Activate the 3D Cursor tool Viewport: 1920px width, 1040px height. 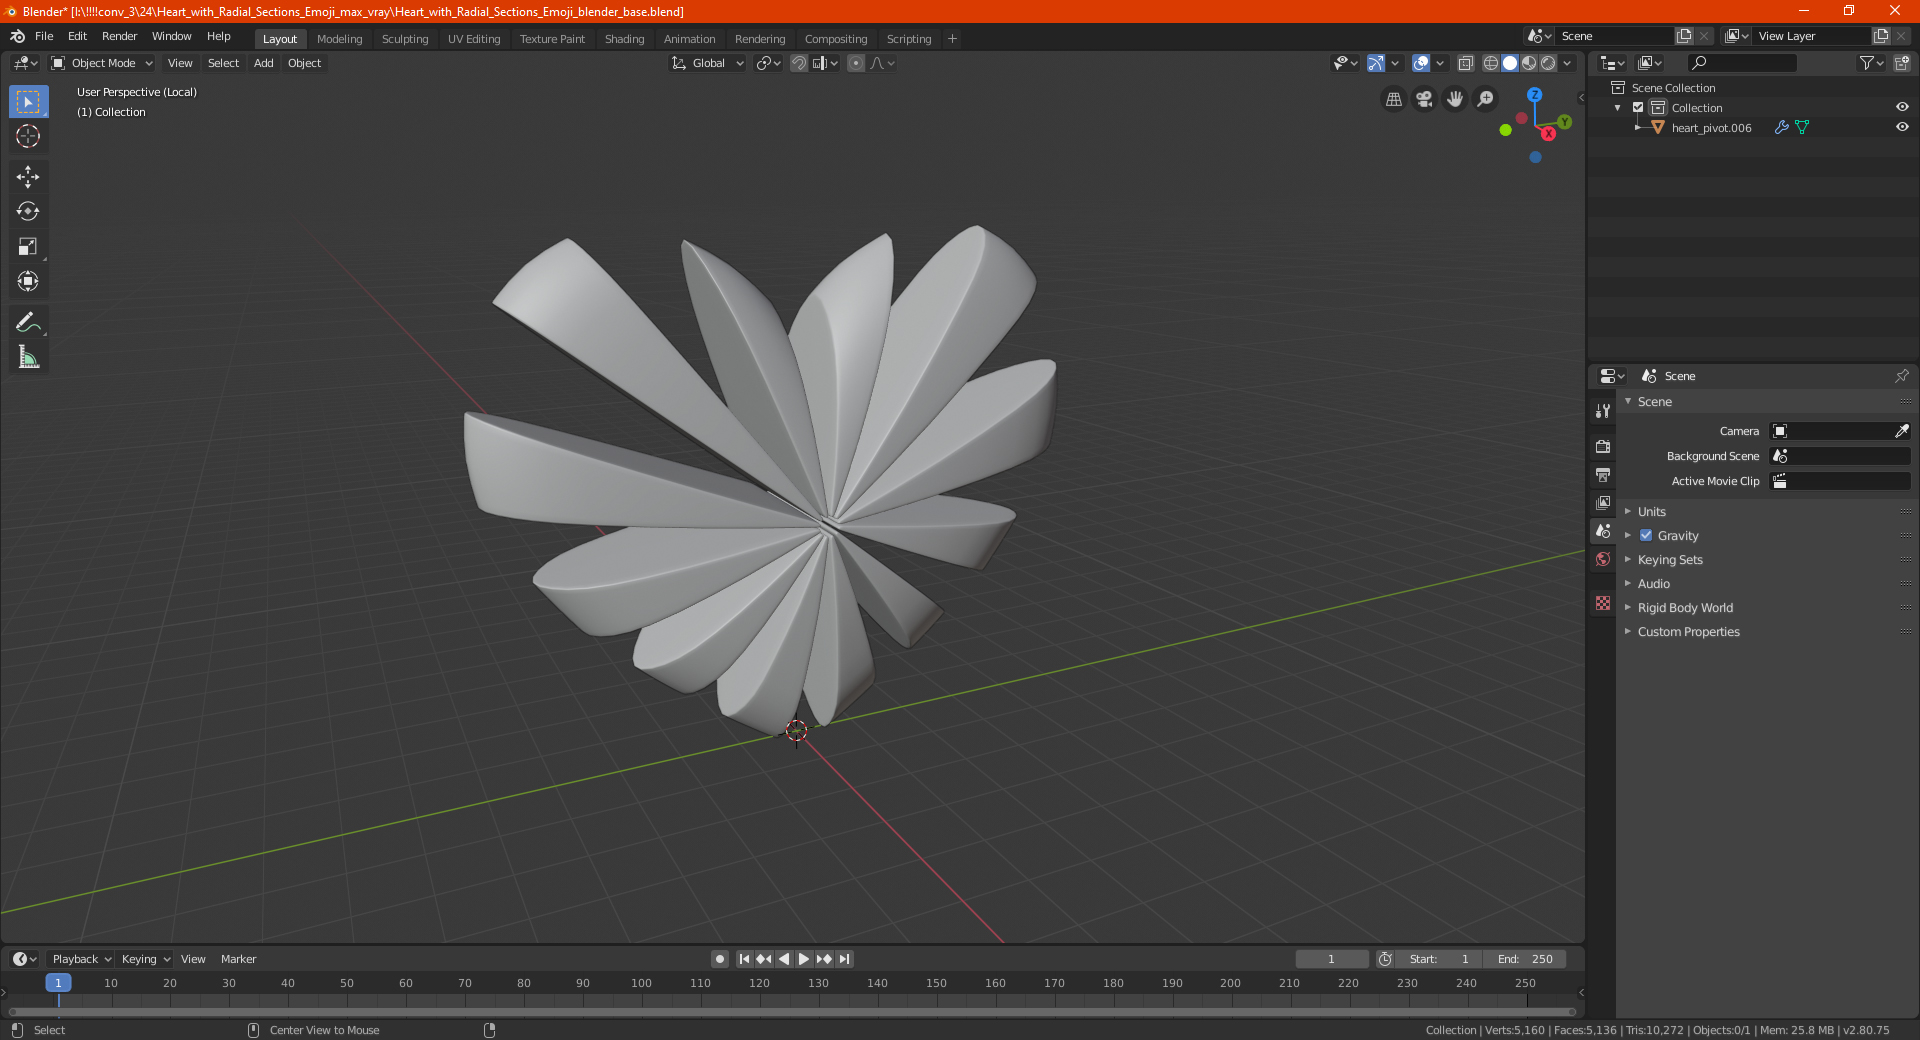(28, 136)
